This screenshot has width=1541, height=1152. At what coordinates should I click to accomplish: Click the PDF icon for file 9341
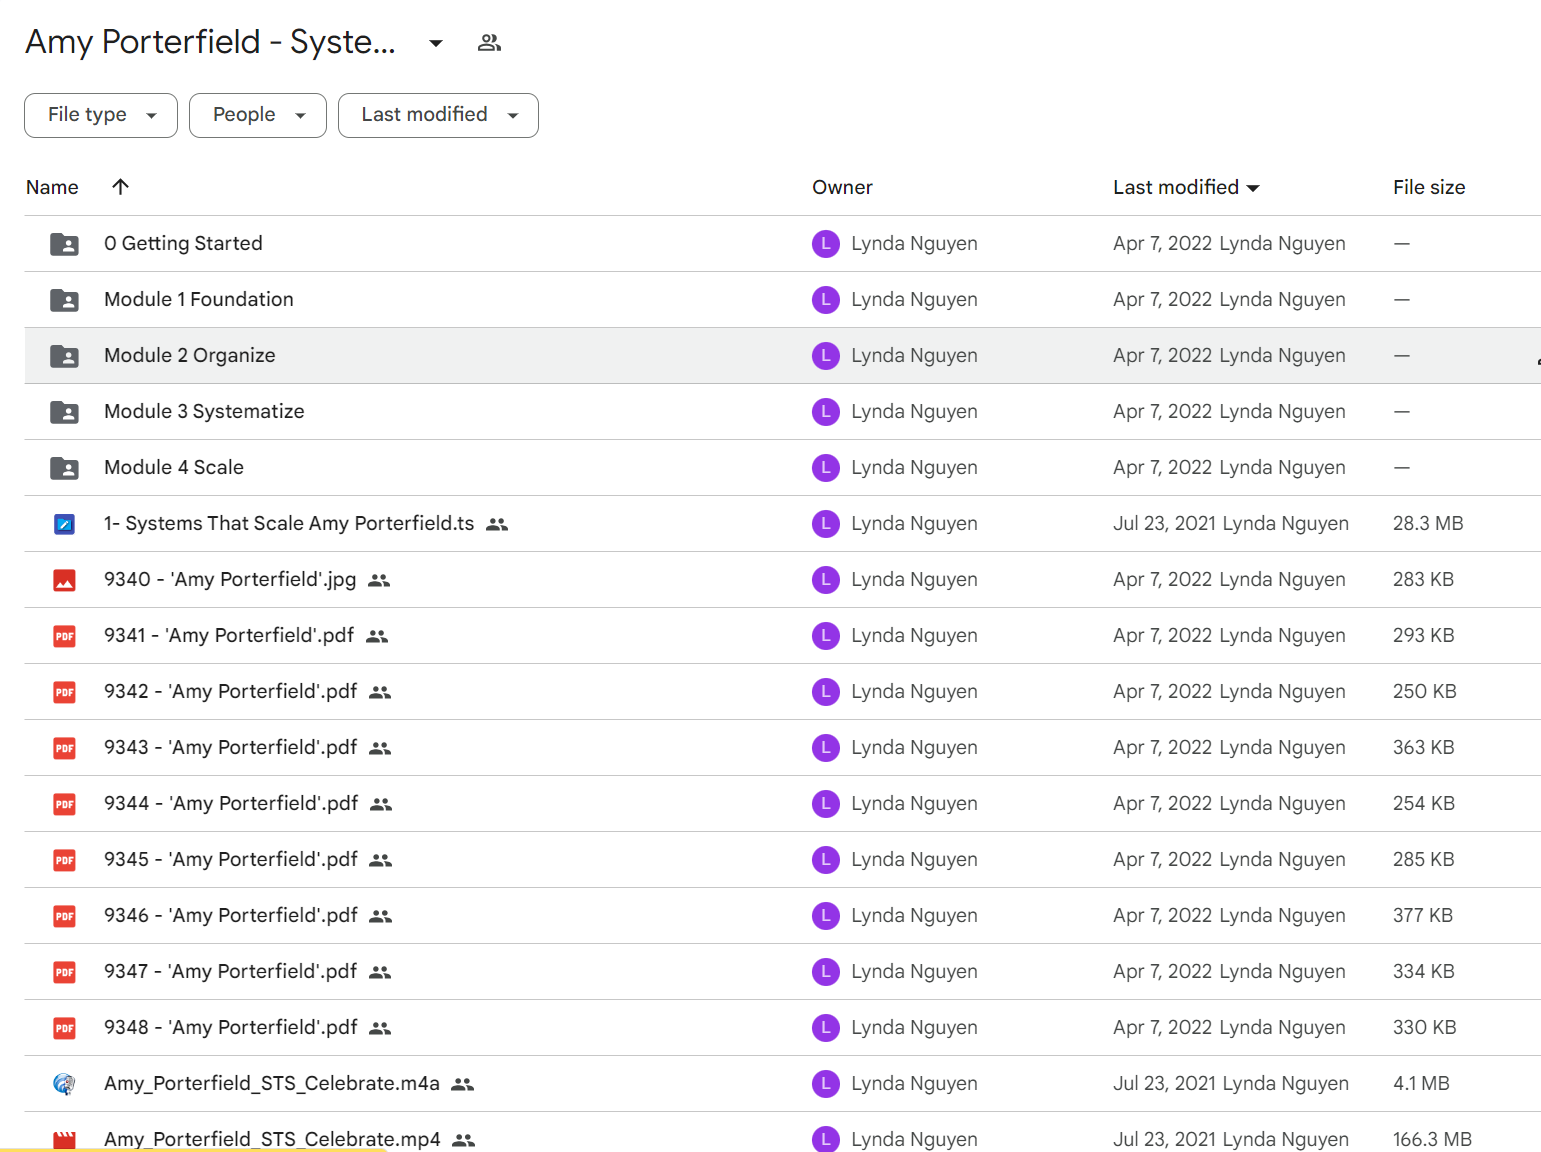64,636
